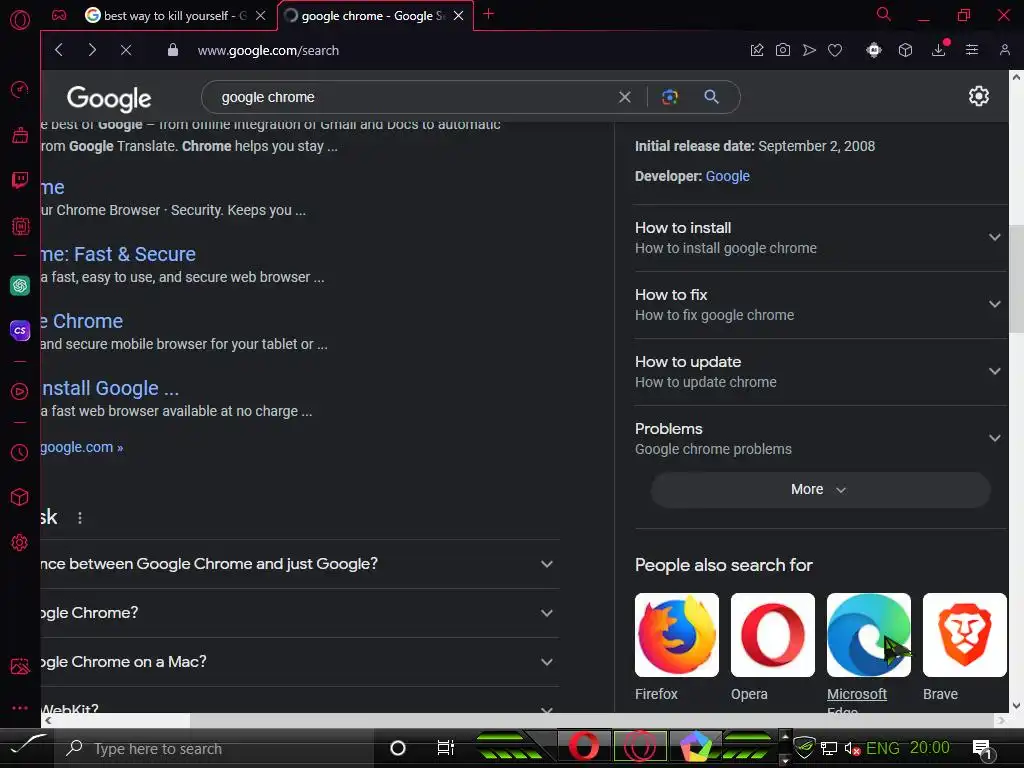Open Windows Task View in taskbar
This screenshot has height=768, width=1024.
(x=445, y=747)
